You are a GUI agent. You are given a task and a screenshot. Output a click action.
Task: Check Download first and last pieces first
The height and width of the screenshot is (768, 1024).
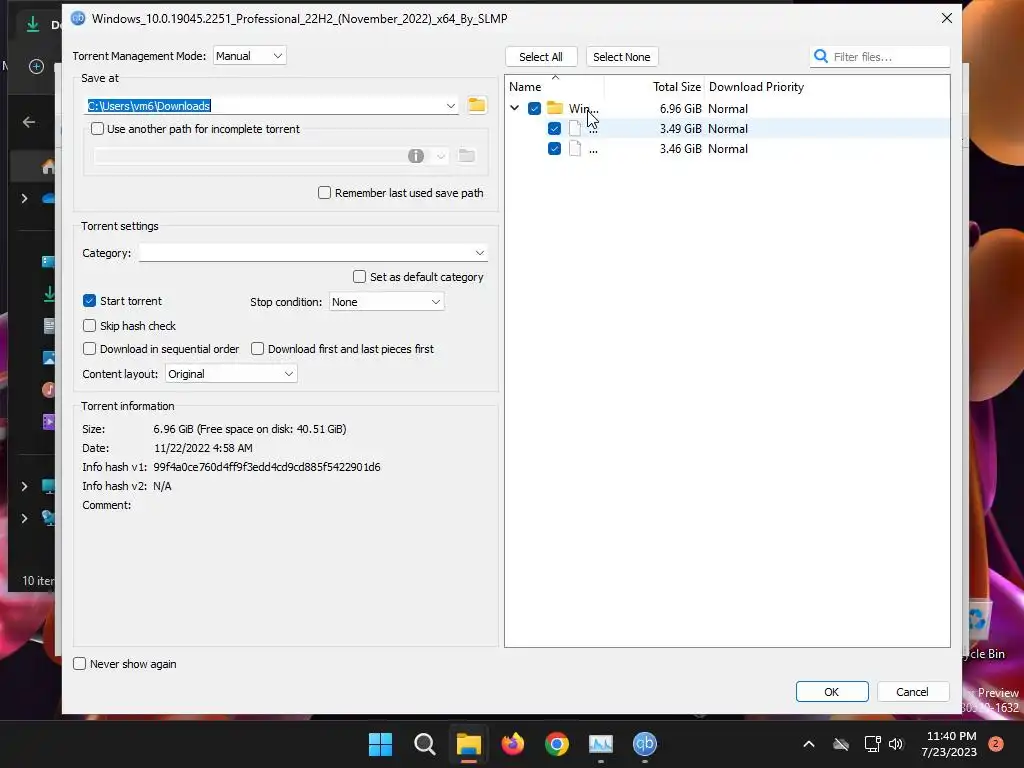(x=257, y=349)
